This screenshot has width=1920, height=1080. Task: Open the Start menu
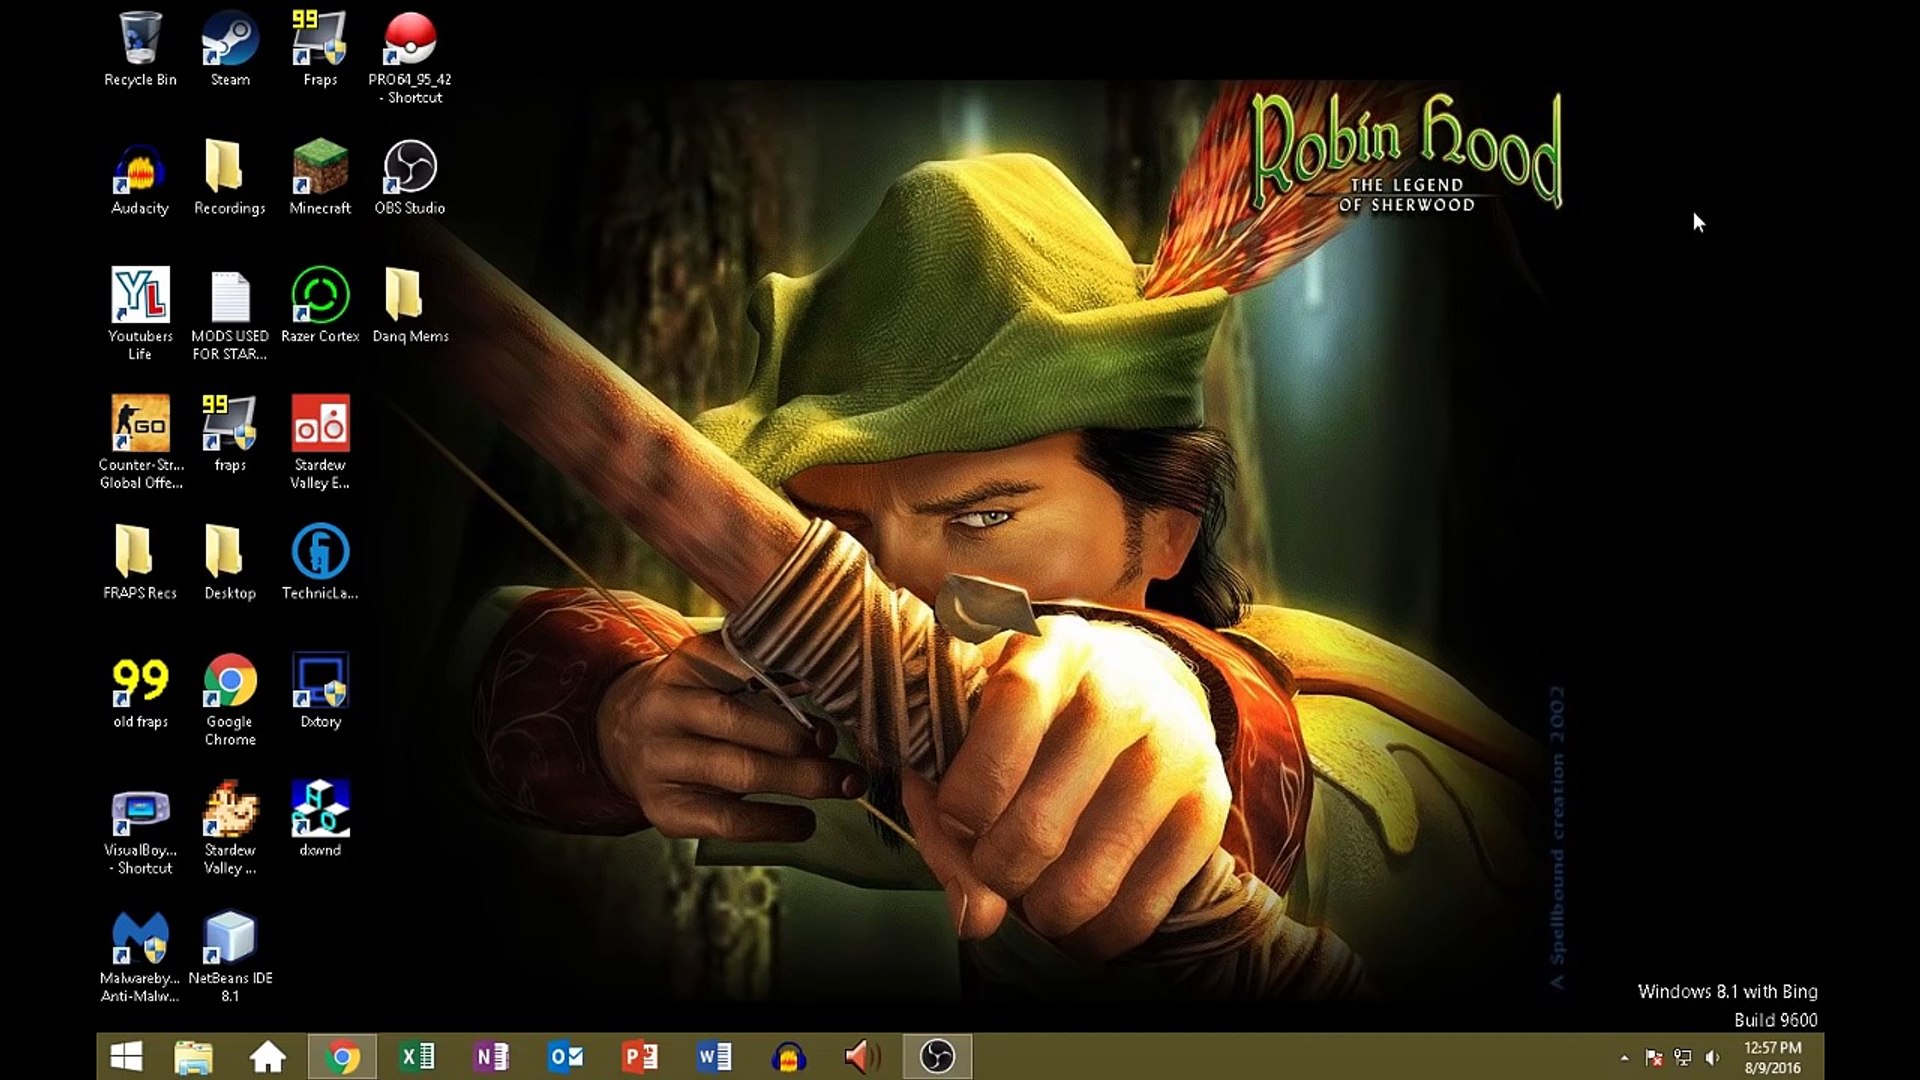pyautogui.click(x=125, y=1057)
